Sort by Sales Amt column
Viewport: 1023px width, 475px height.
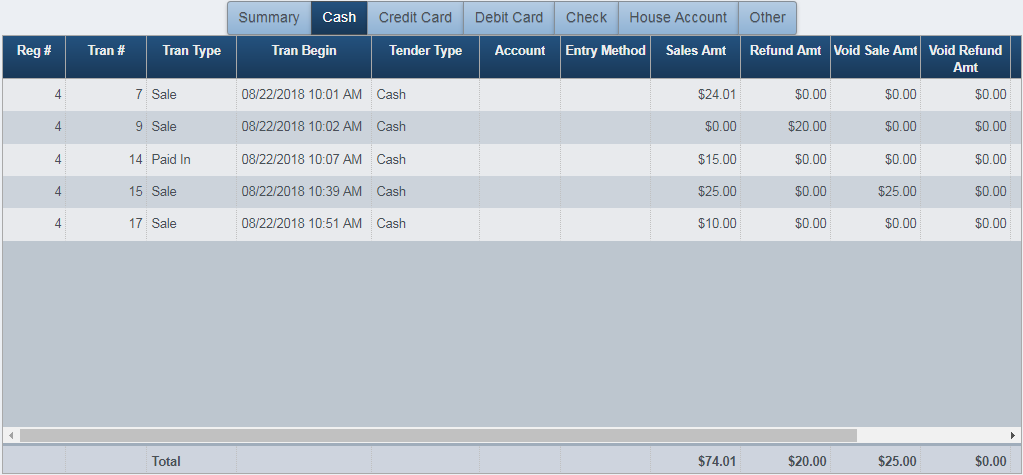[x=696, y=51]
